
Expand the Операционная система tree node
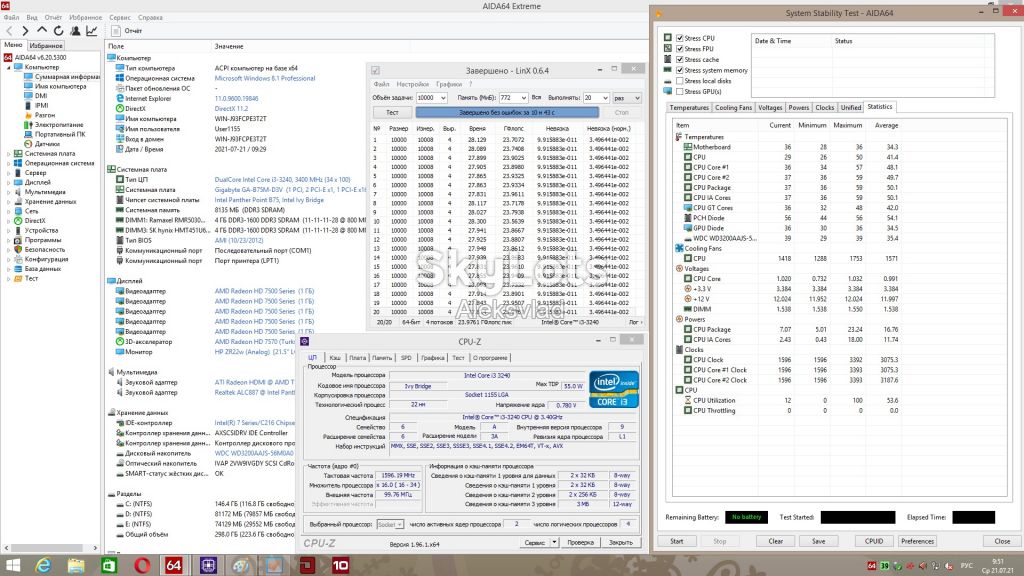9,163
